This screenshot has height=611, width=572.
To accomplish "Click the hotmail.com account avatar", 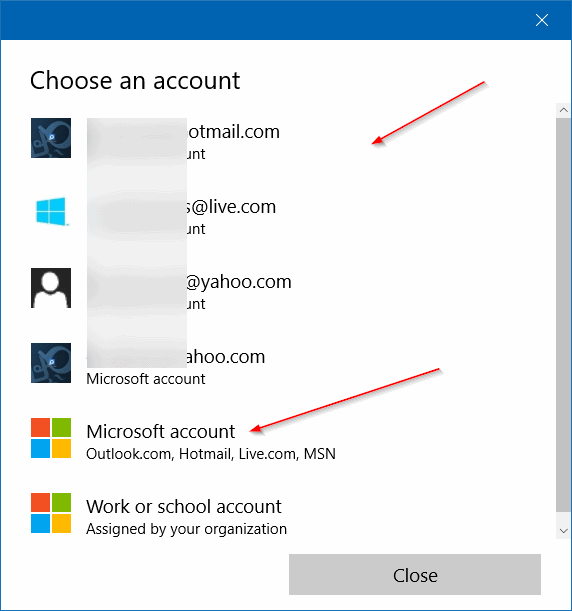I will [x=51, y=138].
